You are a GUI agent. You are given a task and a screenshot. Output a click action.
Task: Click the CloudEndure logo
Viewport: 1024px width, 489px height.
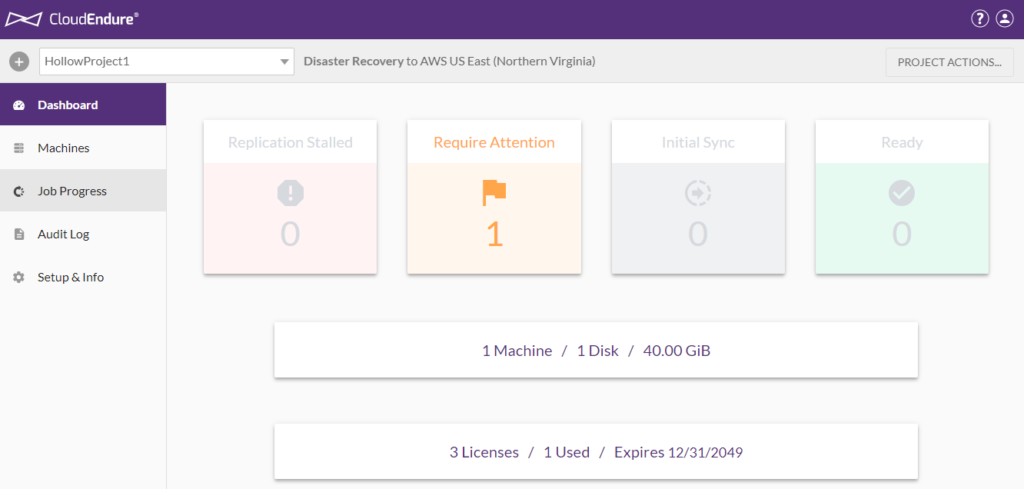coord(71,18)
